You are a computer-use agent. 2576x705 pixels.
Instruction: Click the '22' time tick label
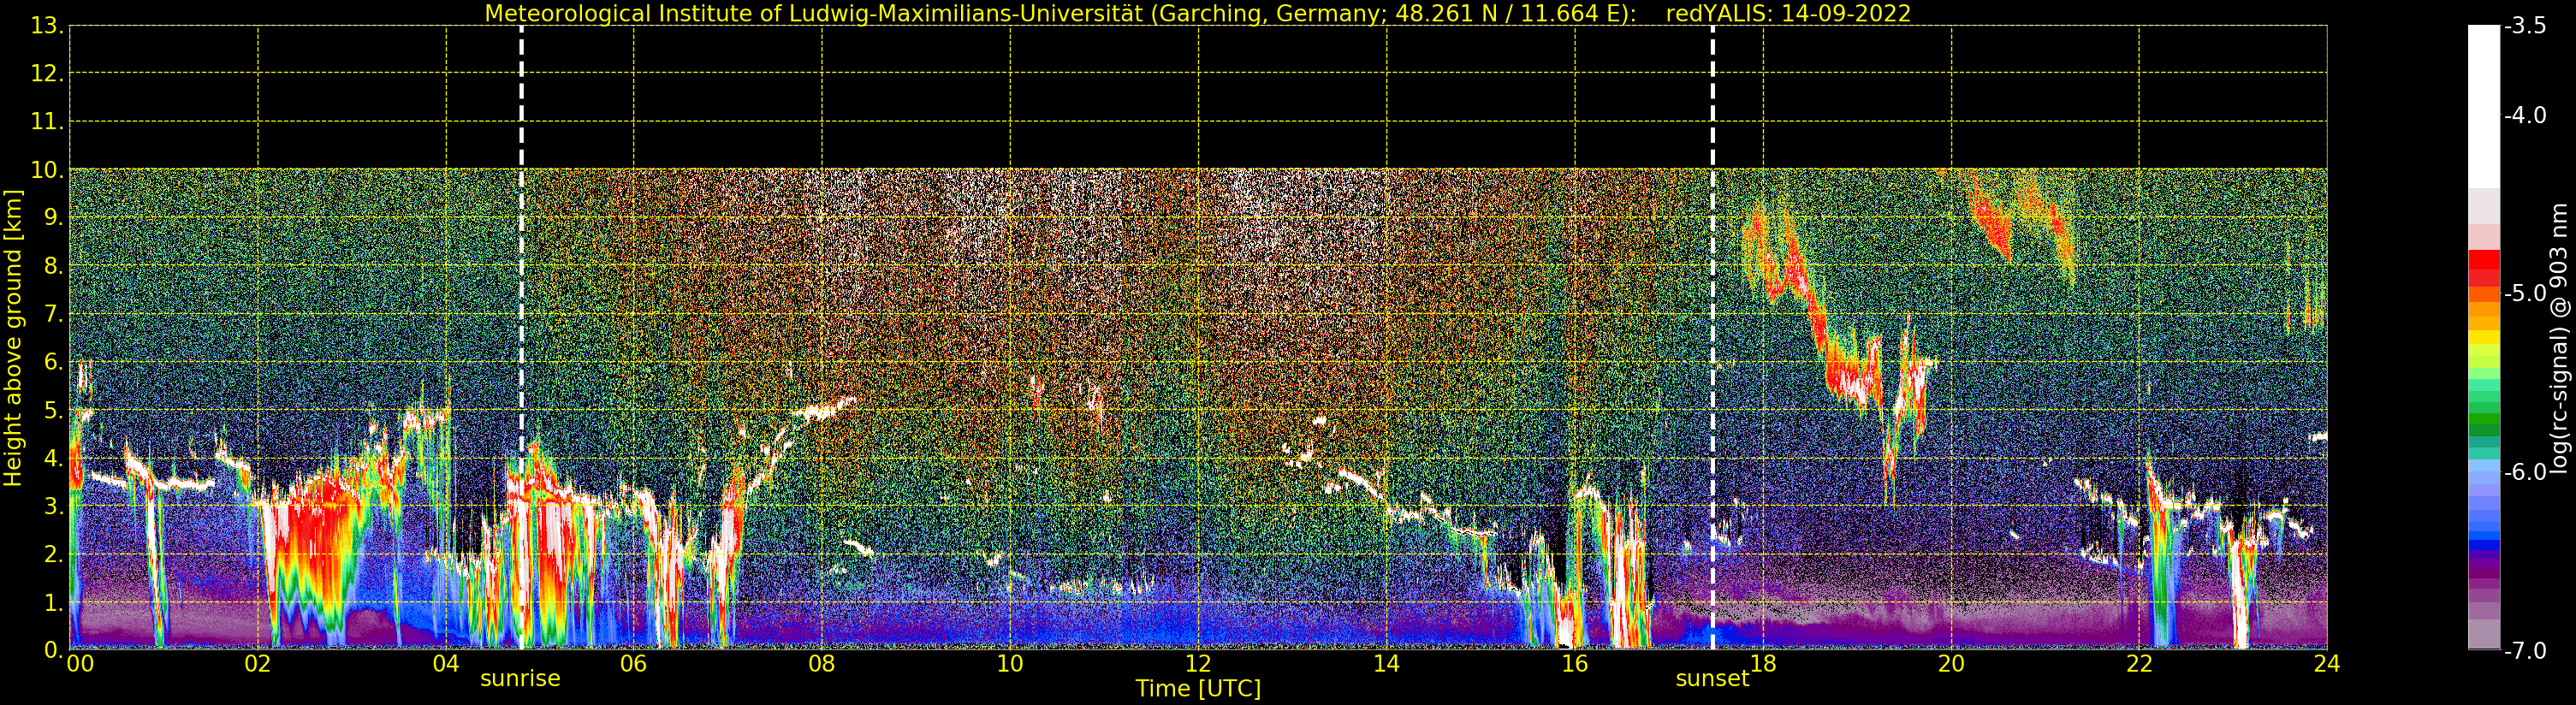click(x=2139, y=664)
